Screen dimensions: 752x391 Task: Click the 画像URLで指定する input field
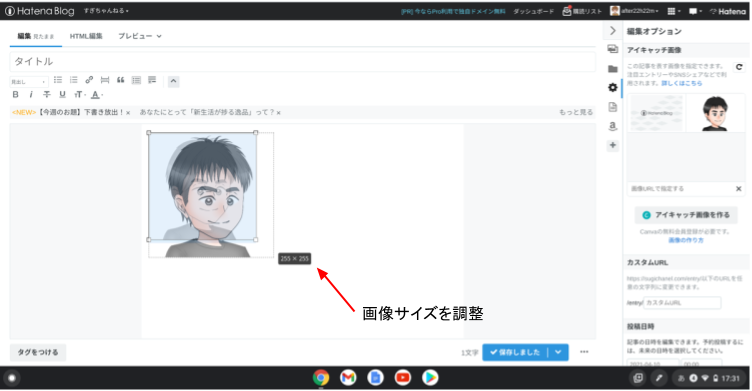coord(680,189)
